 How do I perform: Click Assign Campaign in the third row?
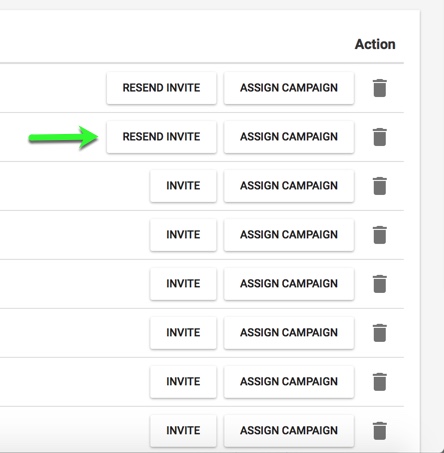coord(289,186)
